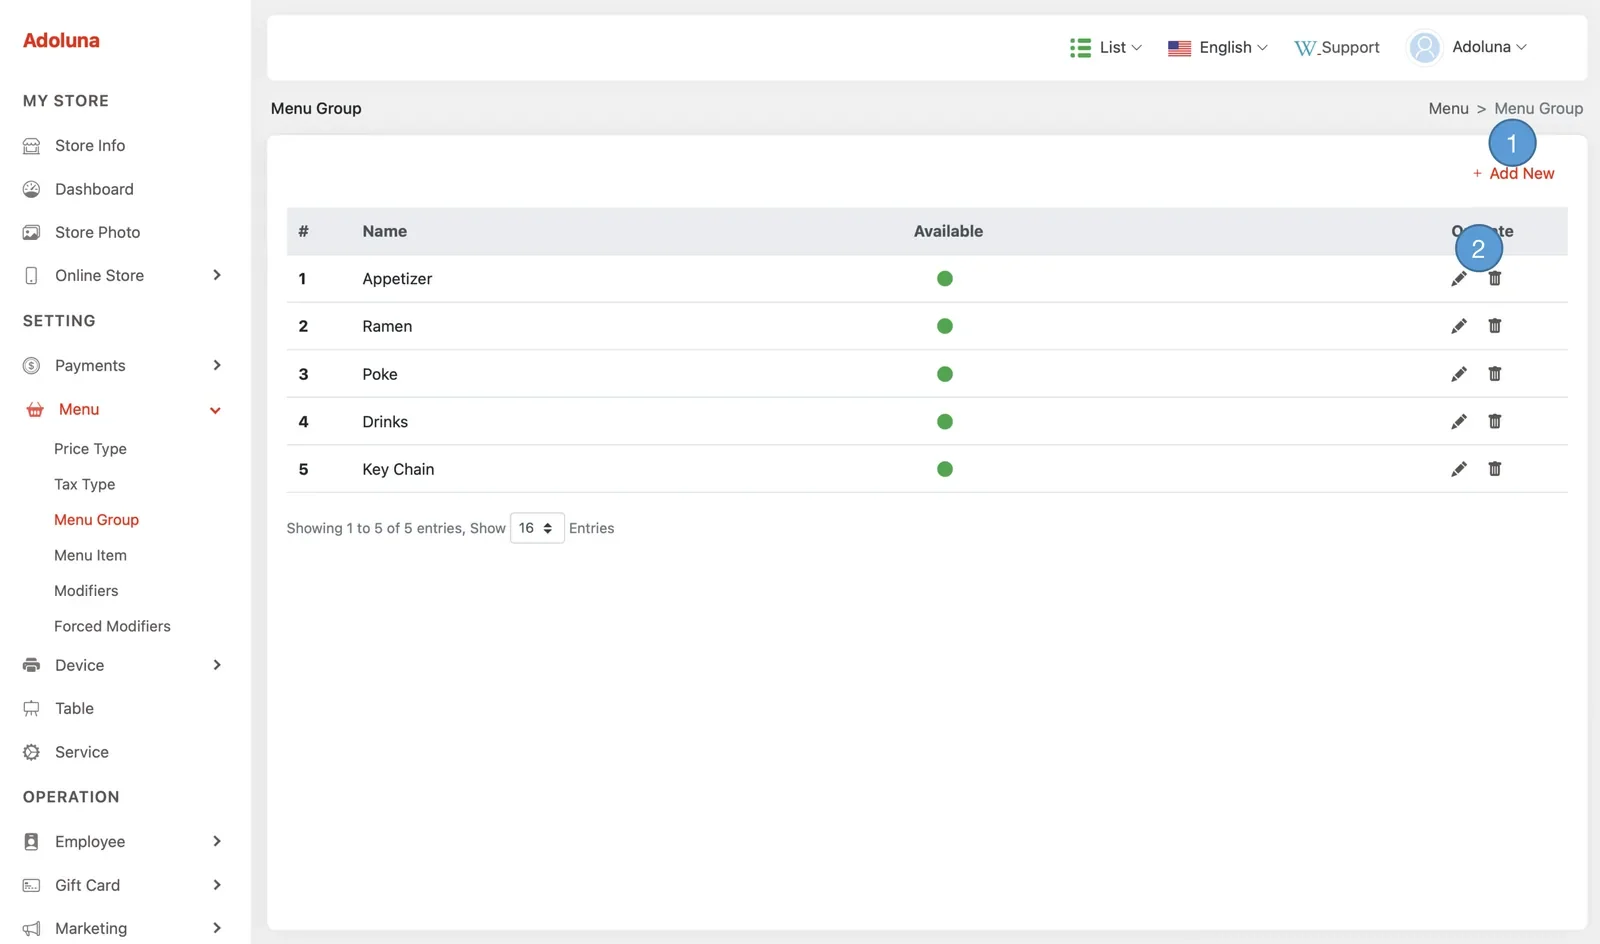Click the Add New link
Viewport: 1600px width, 944px height.
click(x=1514, y=174)
